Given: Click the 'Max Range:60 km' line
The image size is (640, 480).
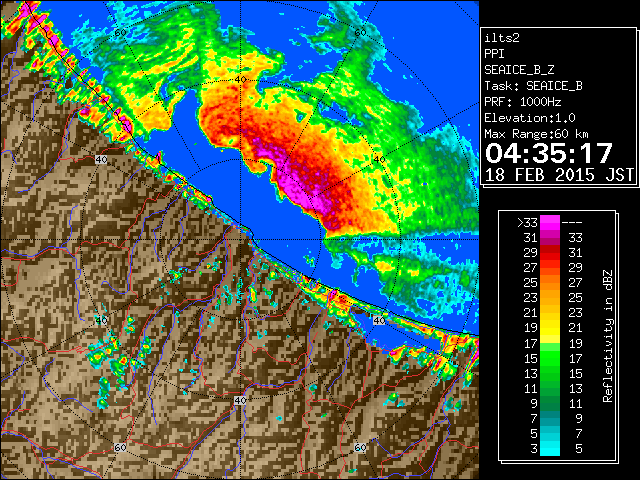Looking at the screenshot, I should 537,134.
